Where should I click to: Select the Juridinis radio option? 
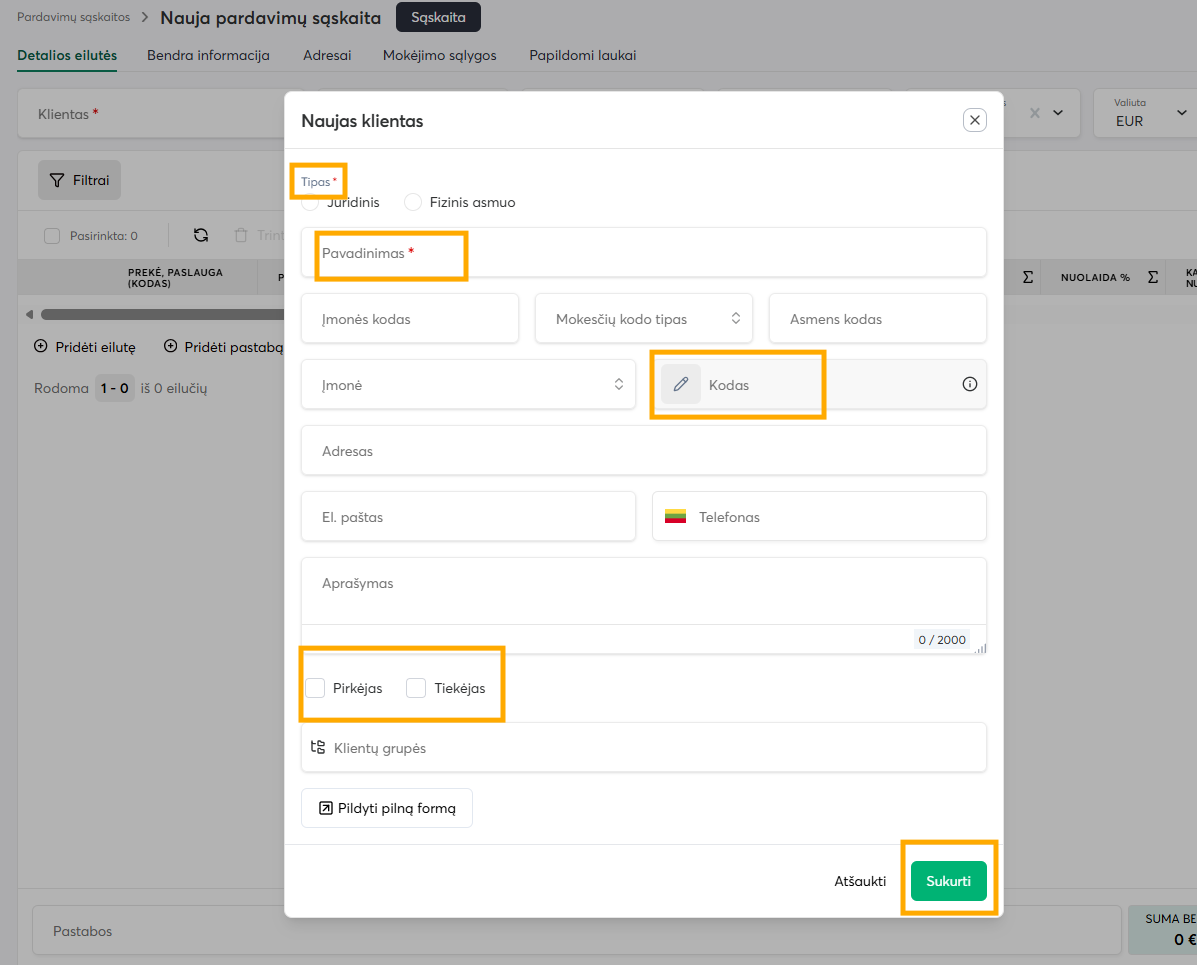click(x=311, y=202)
